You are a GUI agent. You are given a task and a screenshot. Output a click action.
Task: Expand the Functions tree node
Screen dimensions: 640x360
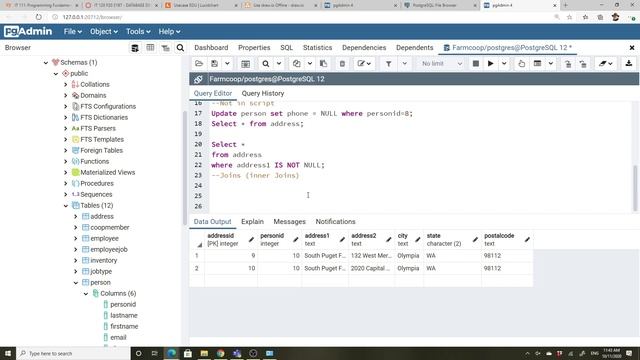tap(66, 162)
